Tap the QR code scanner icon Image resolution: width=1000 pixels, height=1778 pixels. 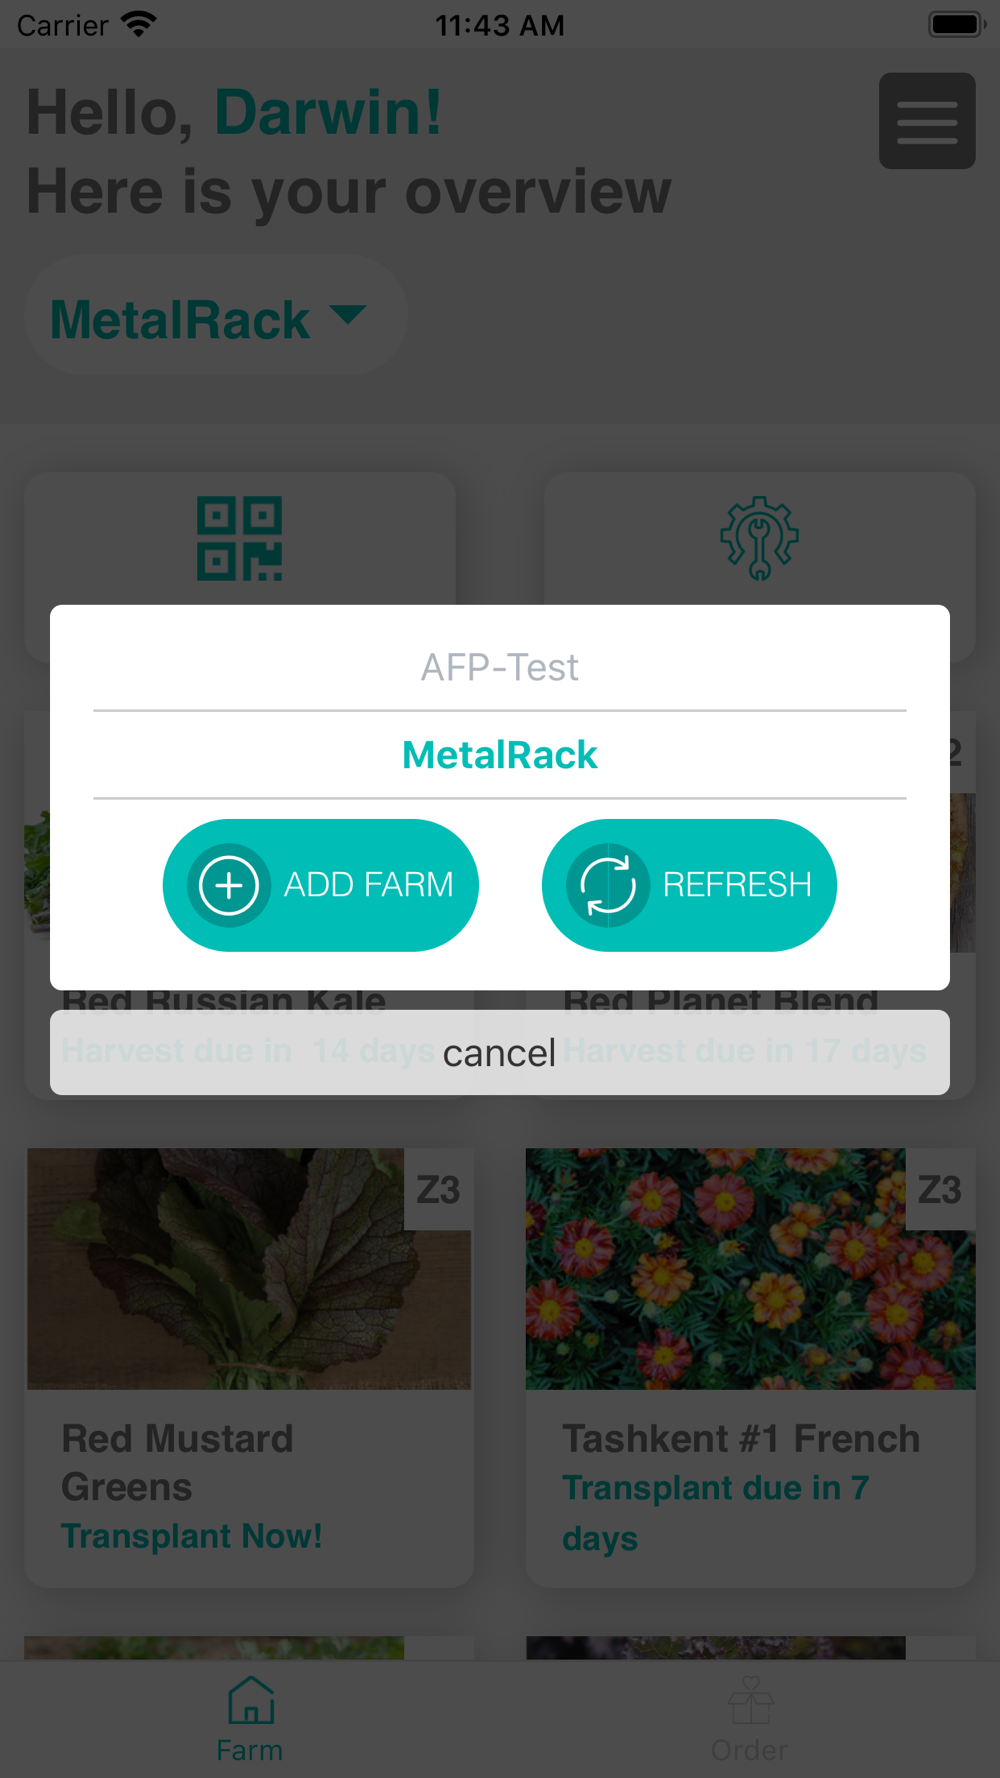pyautogui.click(x=240, y=539)
